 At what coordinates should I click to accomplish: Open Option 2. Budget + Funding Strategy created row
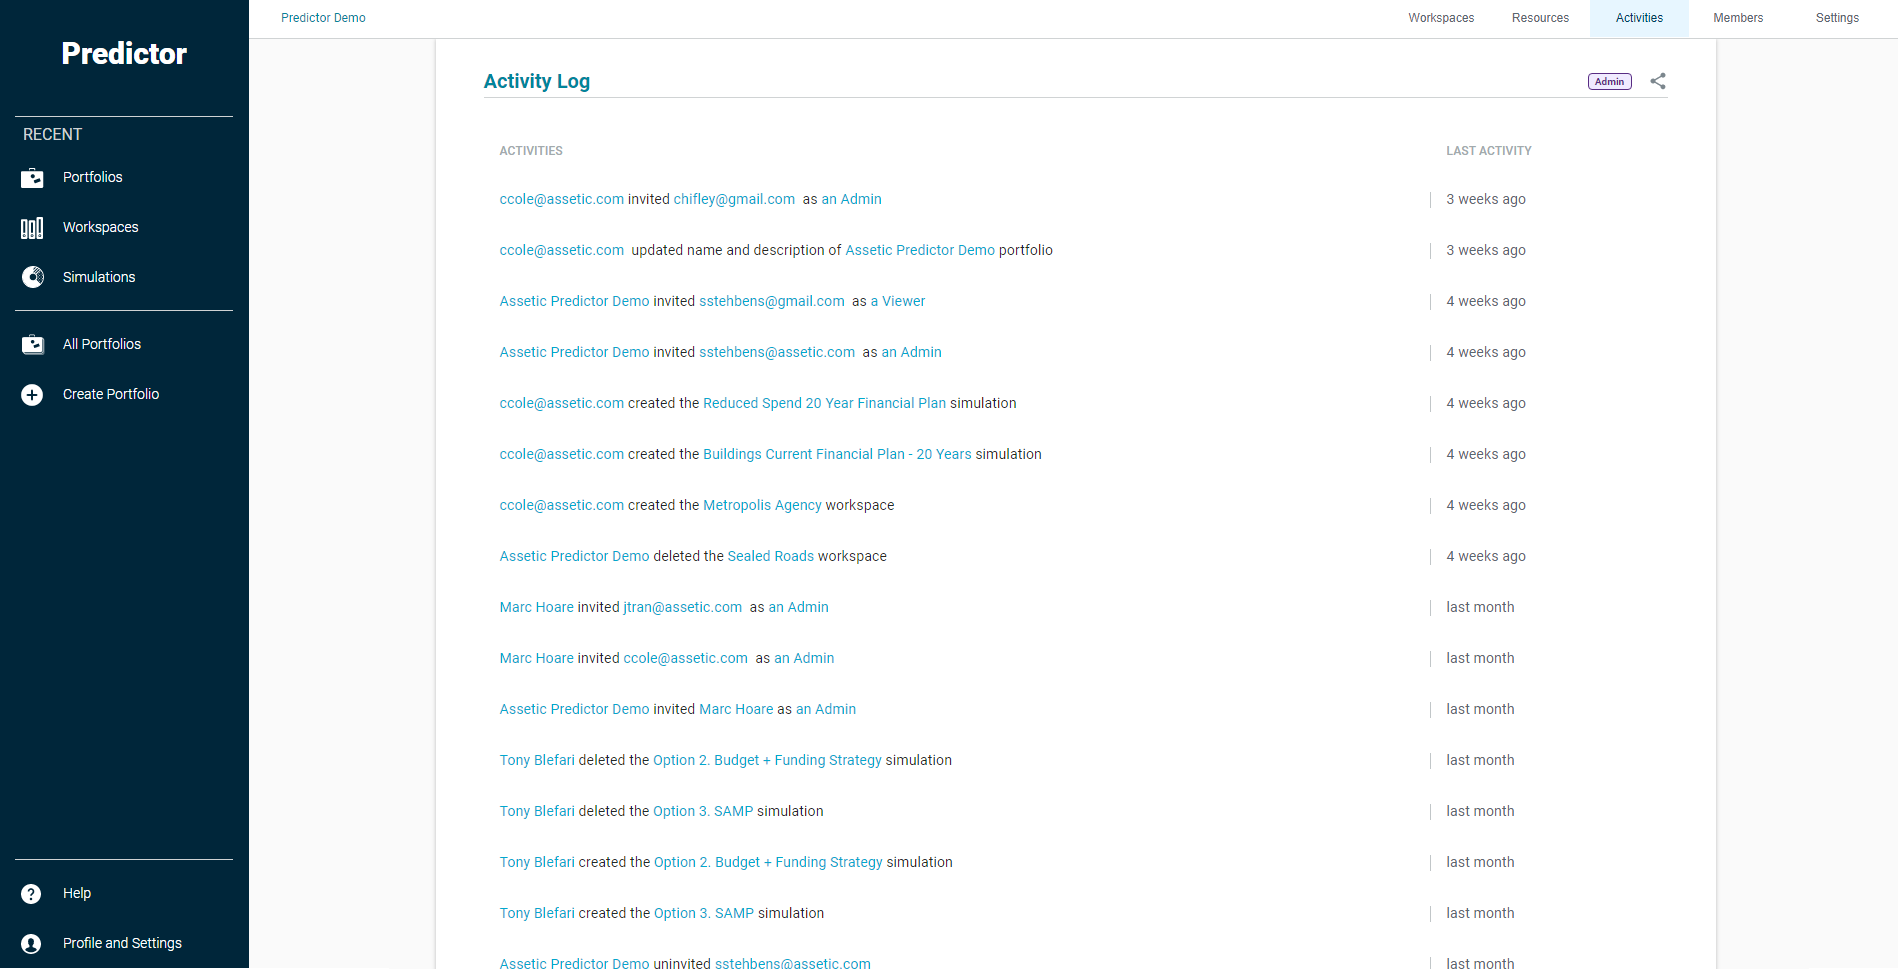click(x=768, y=862)
